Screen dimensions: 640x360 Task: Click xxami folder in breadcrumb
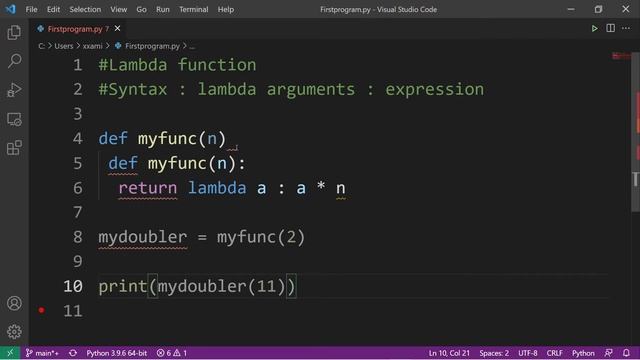pos(93,46)
